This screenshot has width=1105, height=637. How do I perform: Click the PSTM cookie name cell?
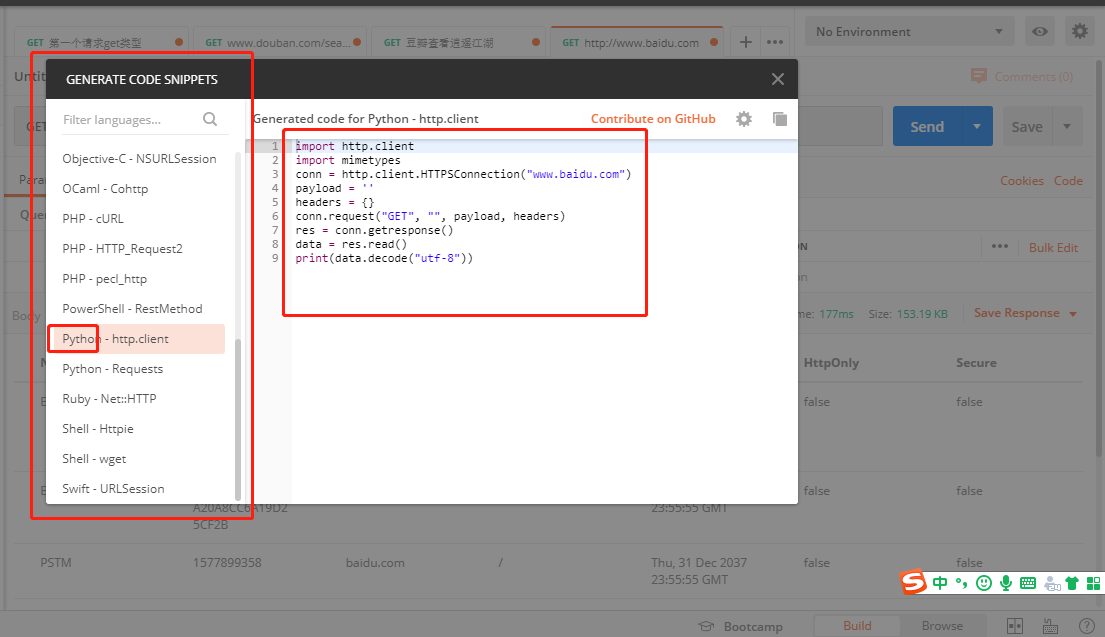56,563
